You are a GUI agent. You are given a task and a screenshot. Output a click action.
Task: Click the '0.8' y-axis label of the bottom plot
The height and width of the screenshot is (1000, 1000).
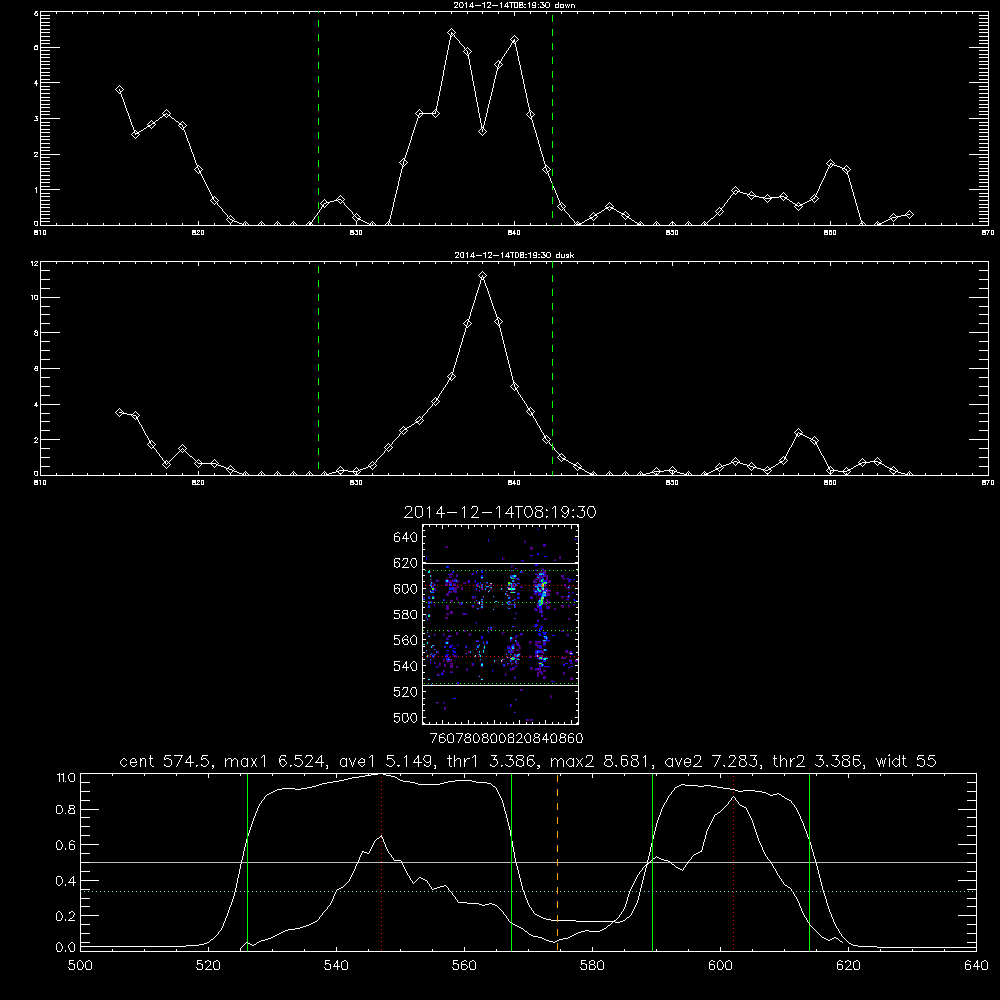[x=67, y=809]
